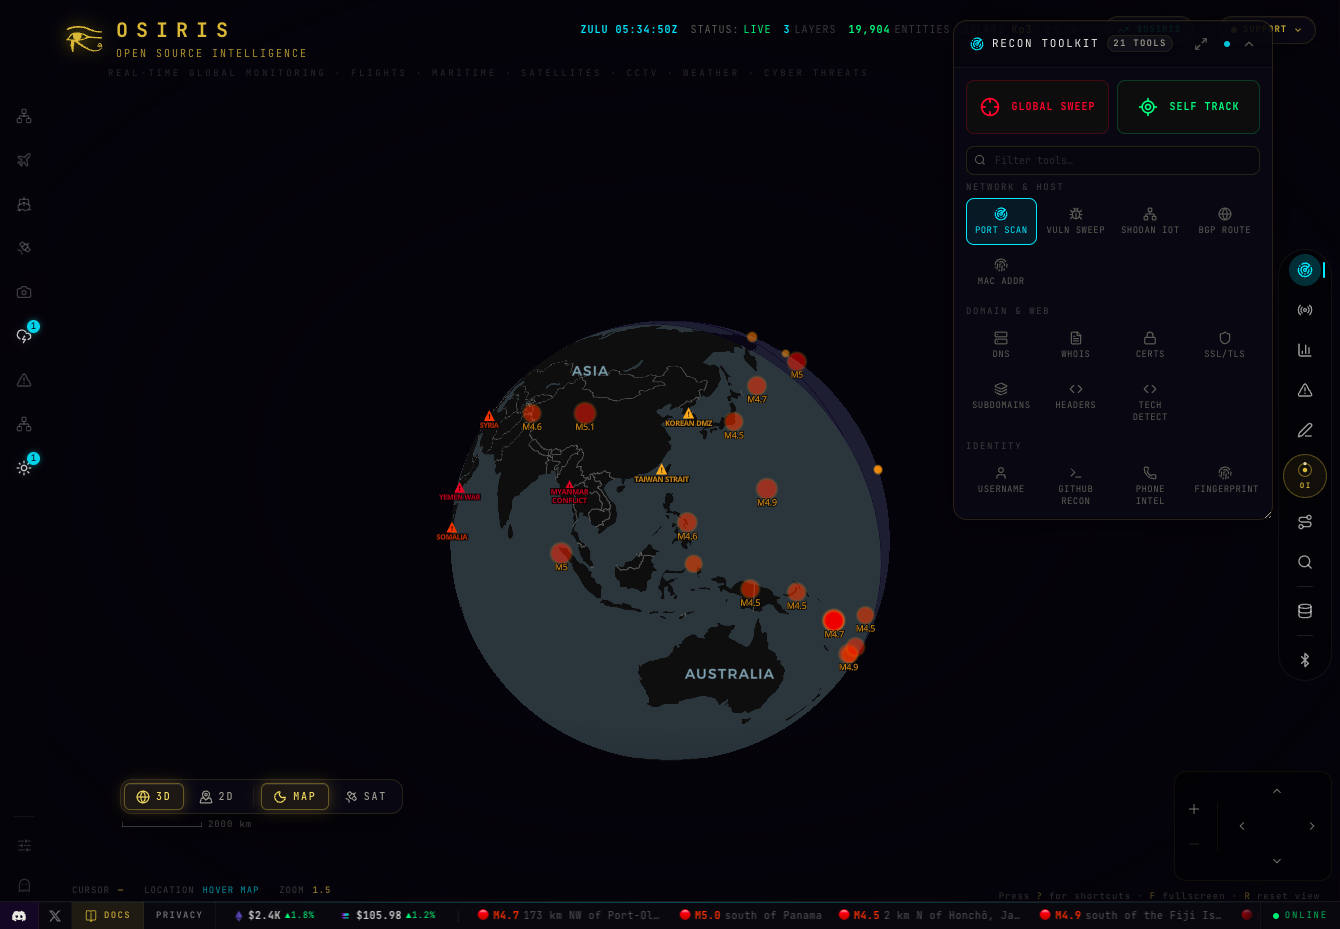
Task: Select the MAP basemap style
Action: pyautogui.click(x=295, y=797)
